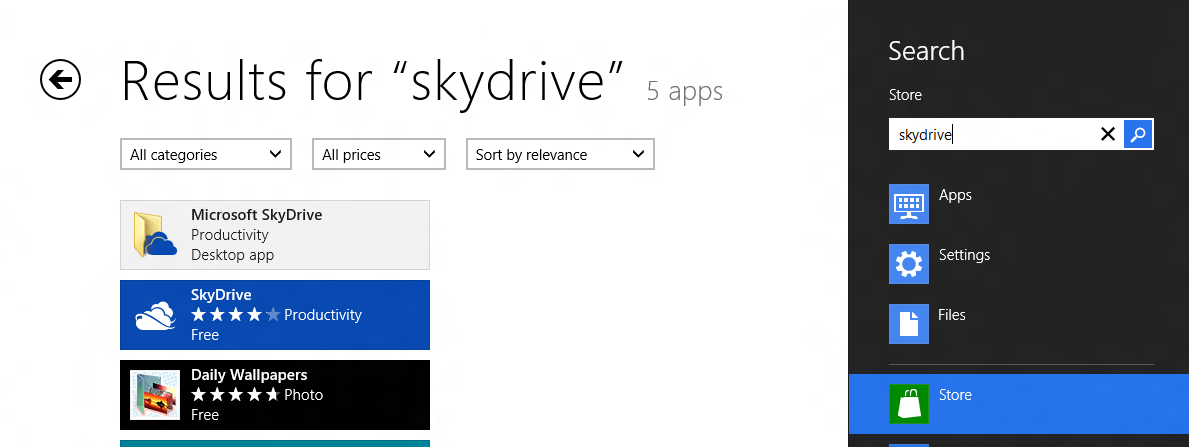Clear the search box with X
Image resolution: width=1190 pixels, height=447 pixels.
click(x=1107, y=134)
